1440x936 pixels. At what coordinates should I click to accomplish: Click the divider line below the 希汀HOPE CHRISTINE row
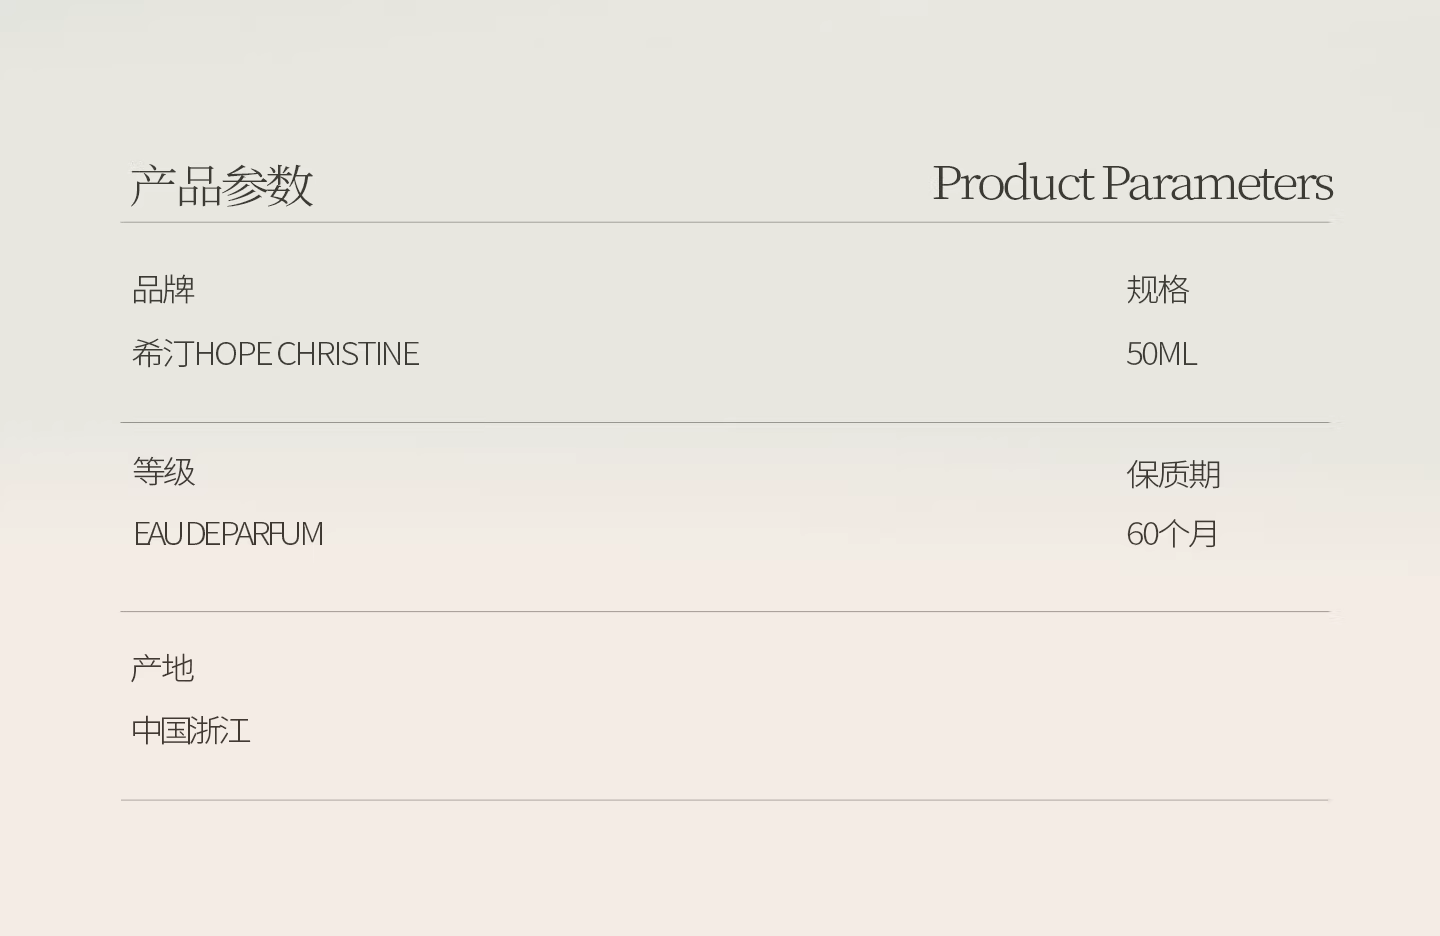(725, 422)
